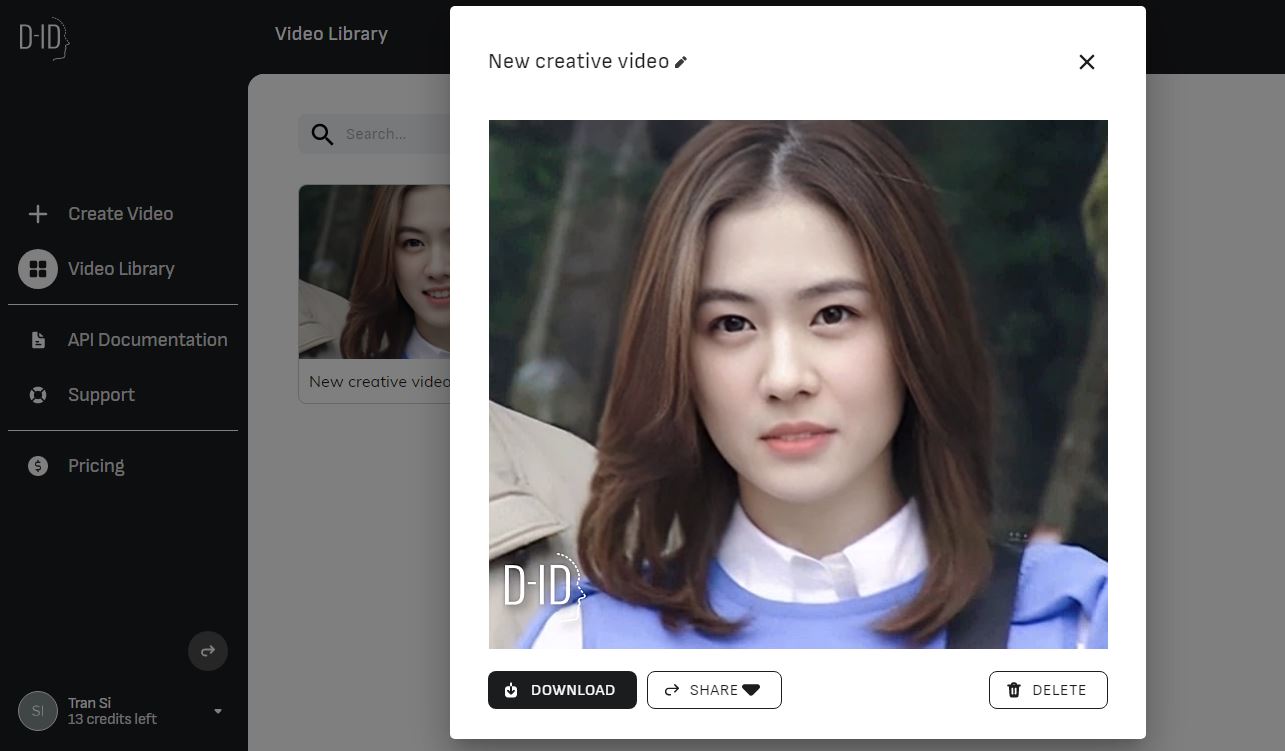Click the plus icon beside Create Video
Image resolution: width=1285 pixels, height=751 pixels.
[38, 214]
